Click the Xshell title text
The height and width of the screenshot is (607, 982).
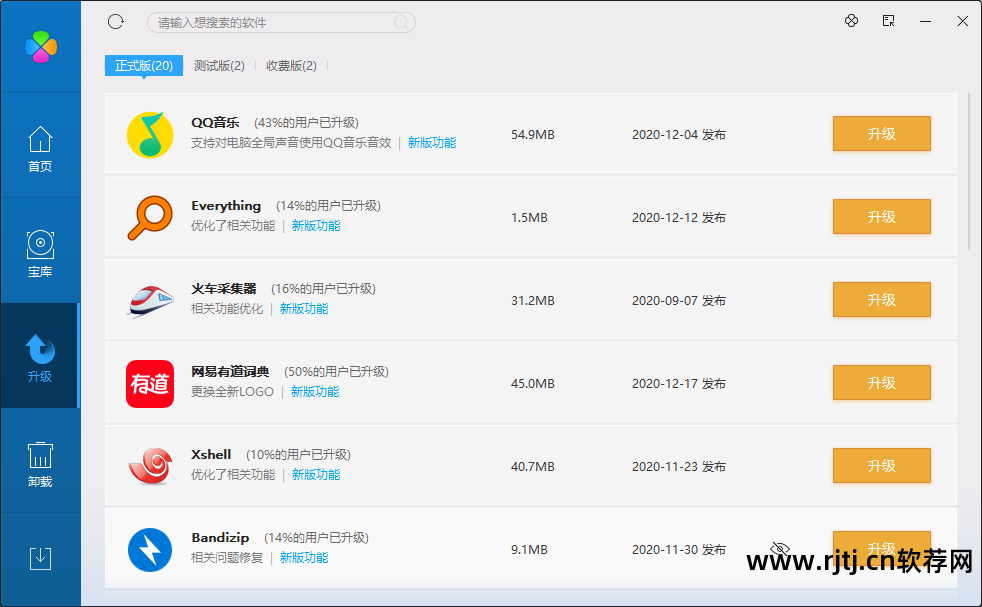tap(211, 455)
